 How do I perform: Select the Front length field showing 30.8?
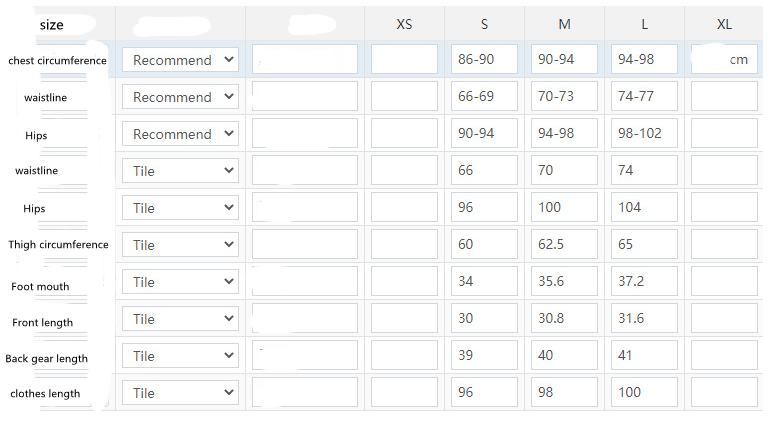564,319
